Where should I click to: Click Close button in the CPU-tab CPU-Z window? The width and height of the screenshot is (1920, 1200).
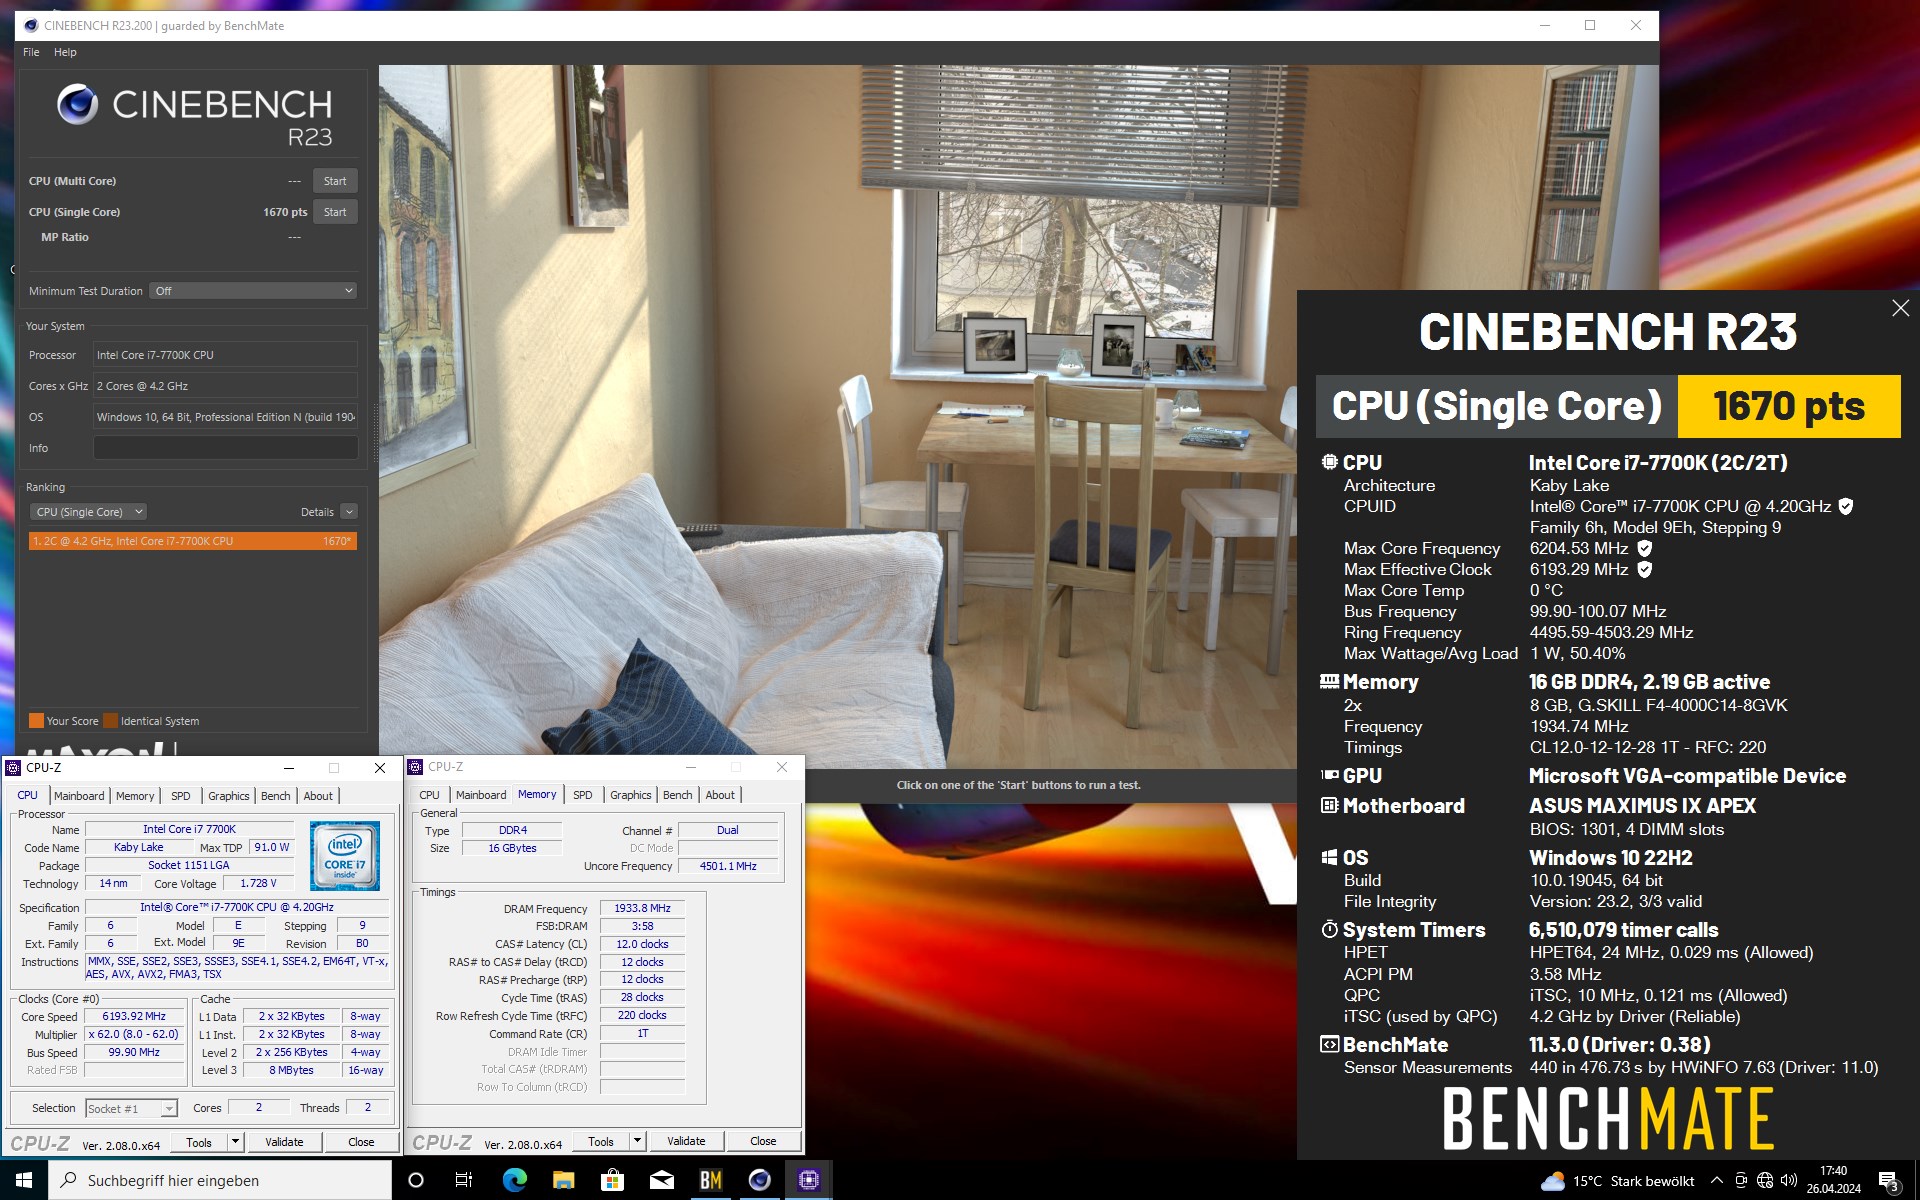tap(361, 1142)
